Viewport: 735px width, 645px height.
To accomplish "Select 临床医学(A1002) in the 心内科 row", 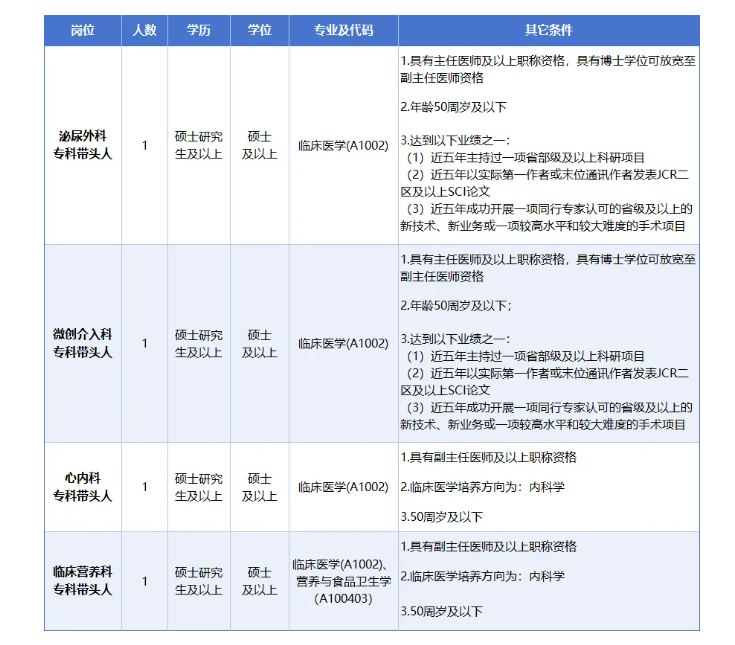I will click(x=343, y=487).
